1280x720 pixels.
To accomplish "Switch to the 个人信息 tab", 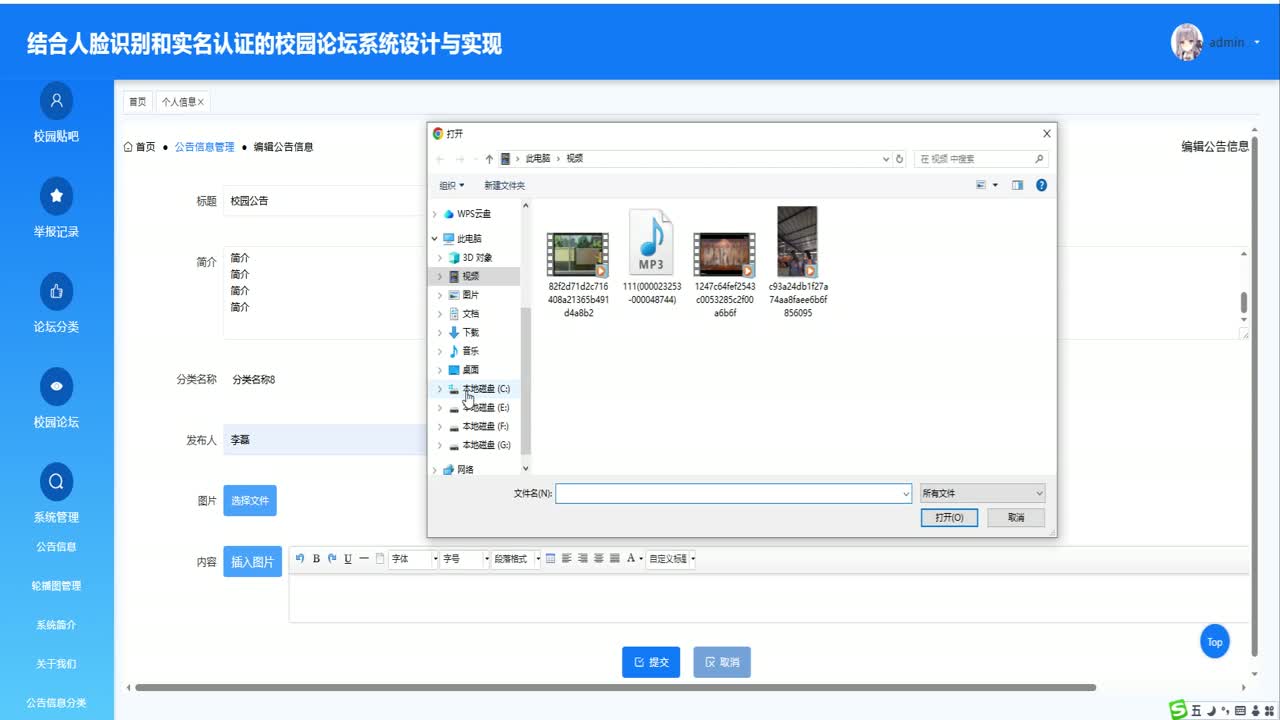I will coord(182,102).
